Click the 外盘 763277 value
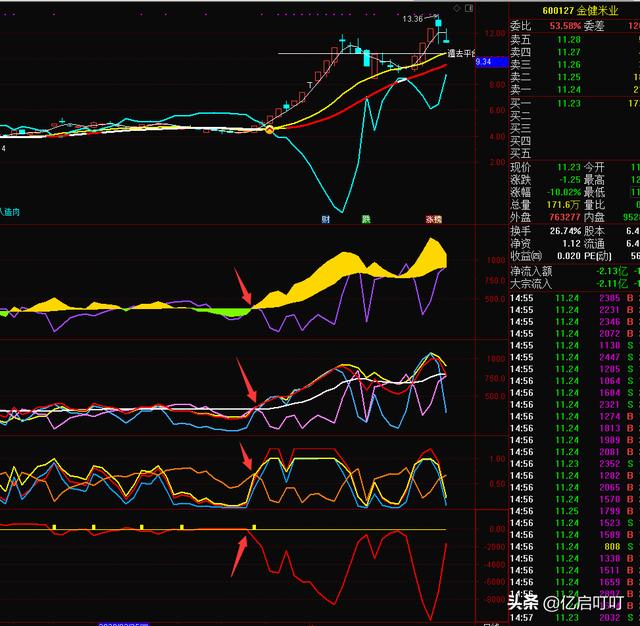This screenshot has width=640, height=626. (x=565, y=217)
